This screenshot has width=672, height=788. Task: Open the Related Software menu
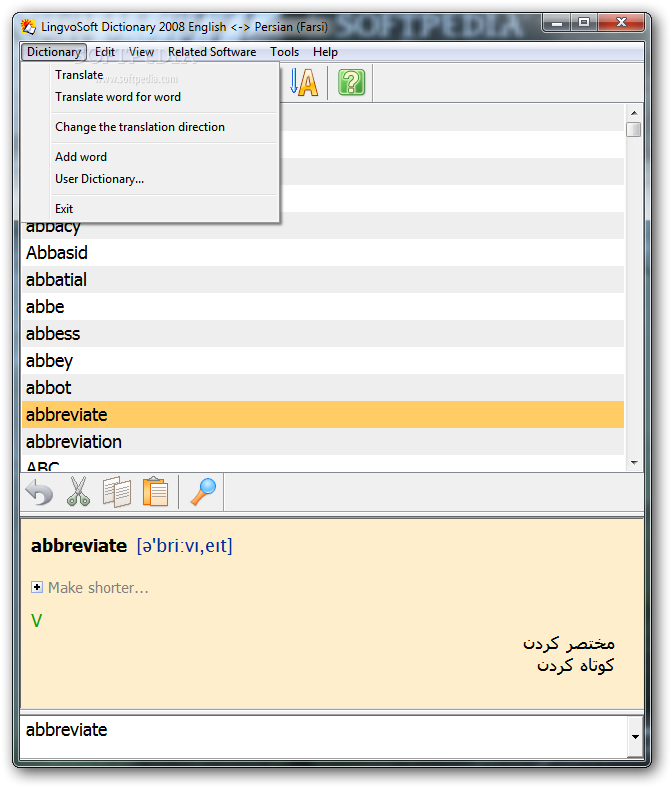[x=212, y=52]
